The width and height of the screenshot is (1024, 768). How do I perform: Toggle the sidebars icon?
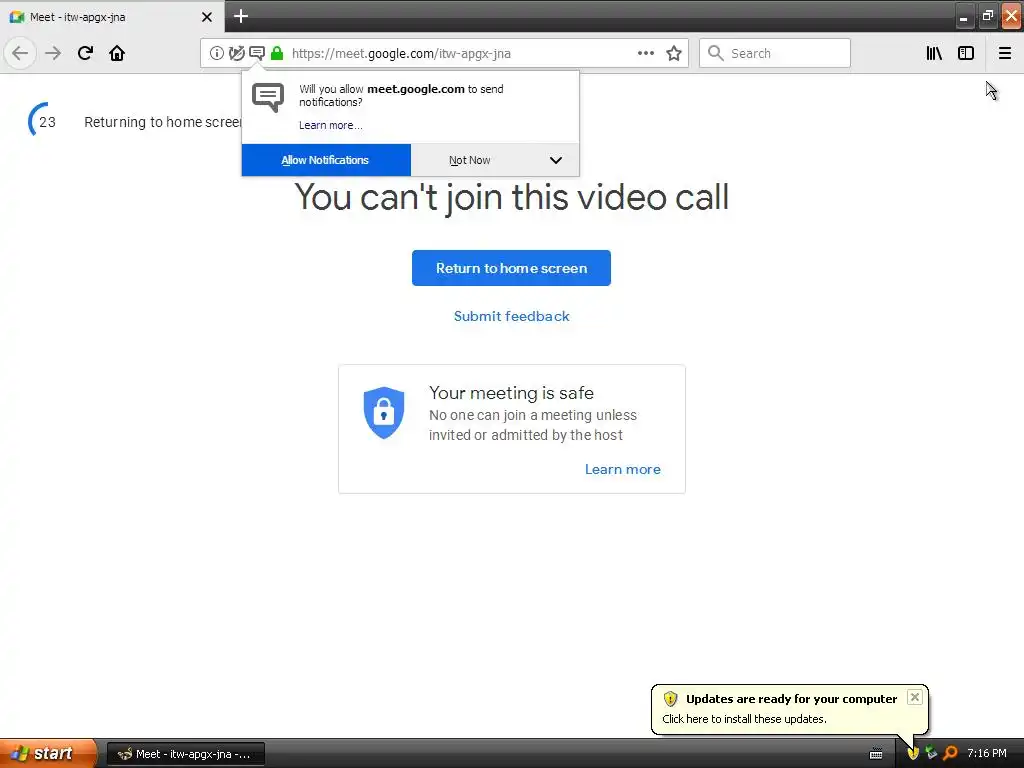point(966,53)
